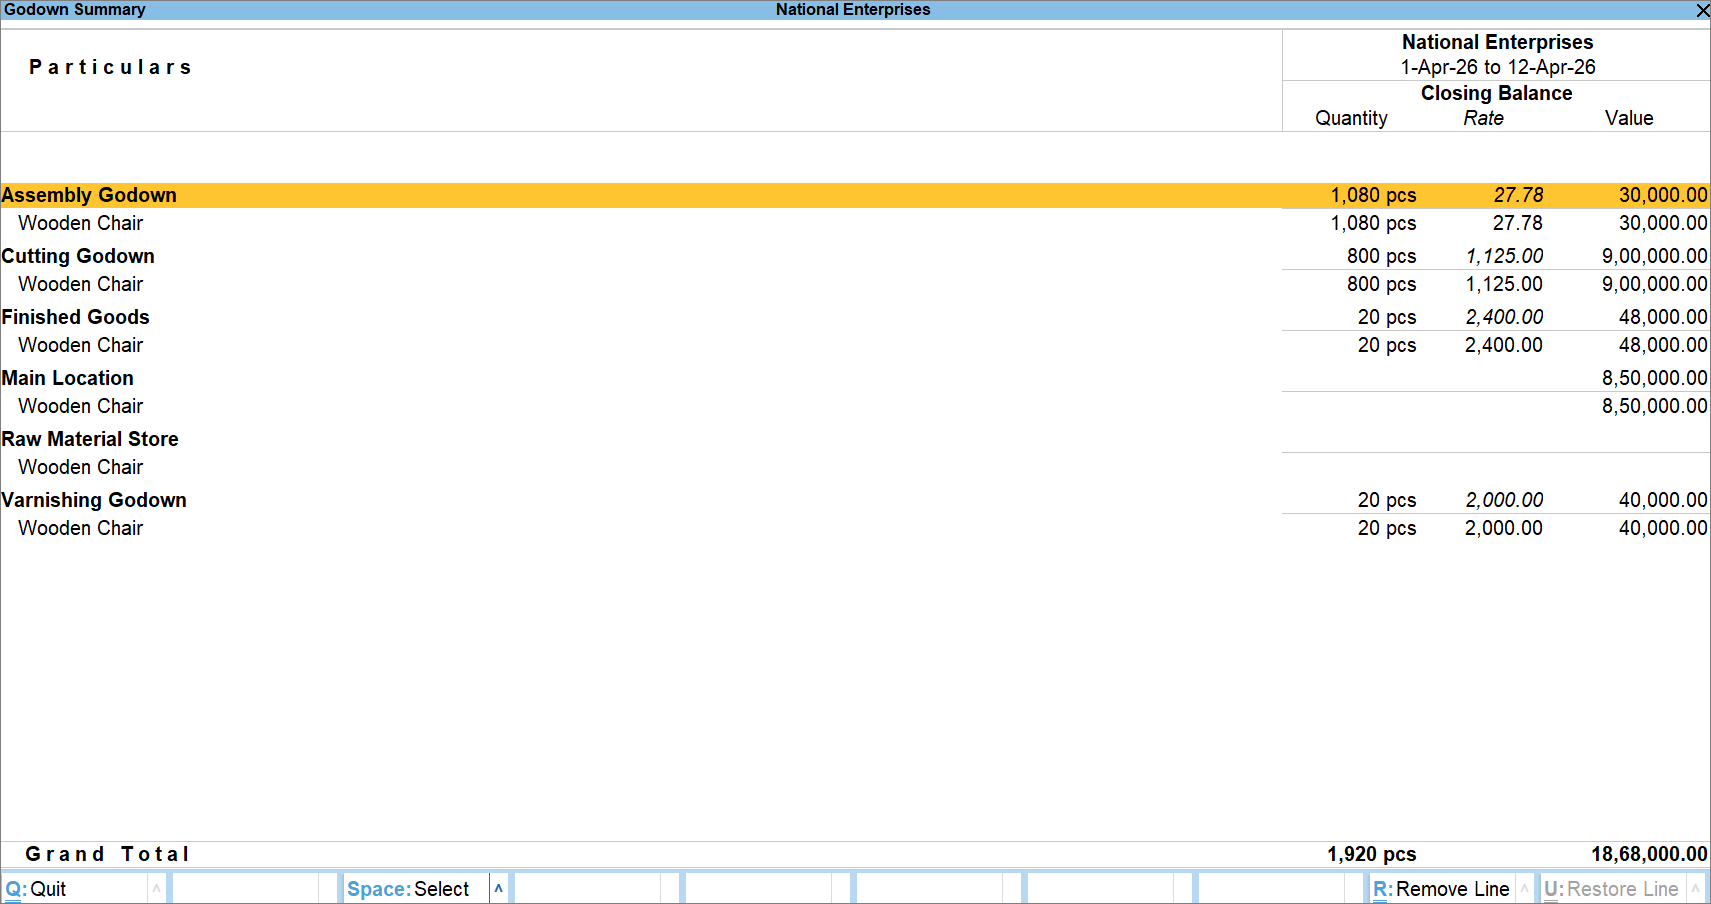The height and width of the screenshot is (904, 1711).
Task: Select the Varnishing Godown row
Action: [855, 500]
